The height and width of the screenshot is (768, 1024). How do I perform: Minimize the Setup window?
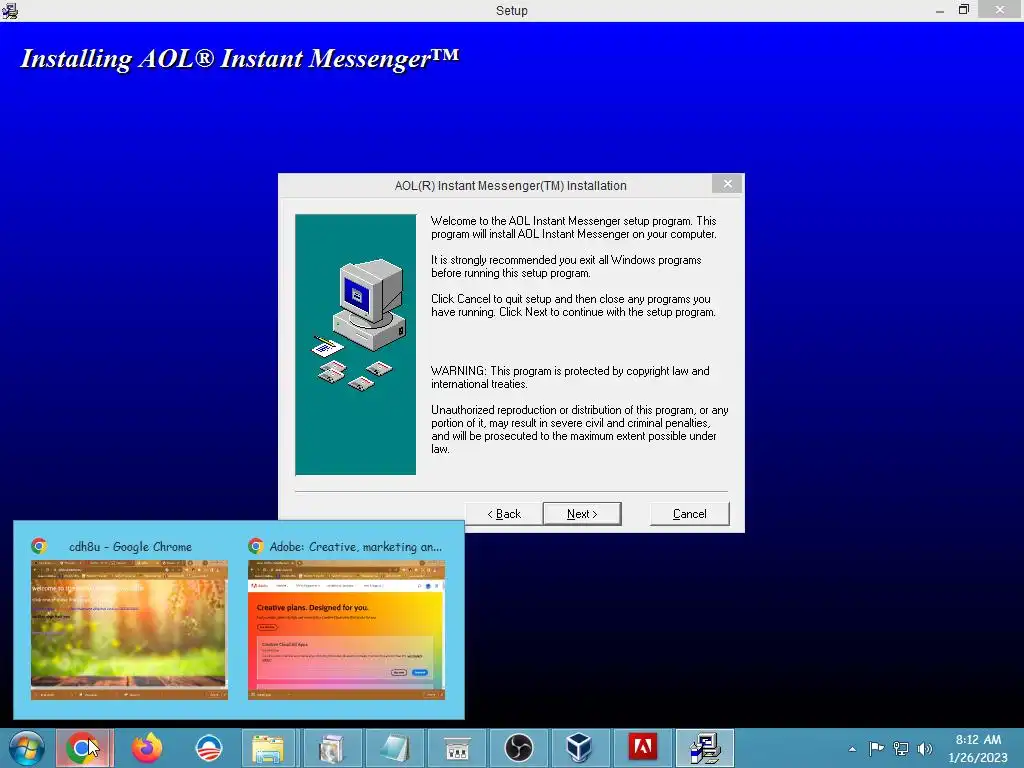click(x=939, y=10)
